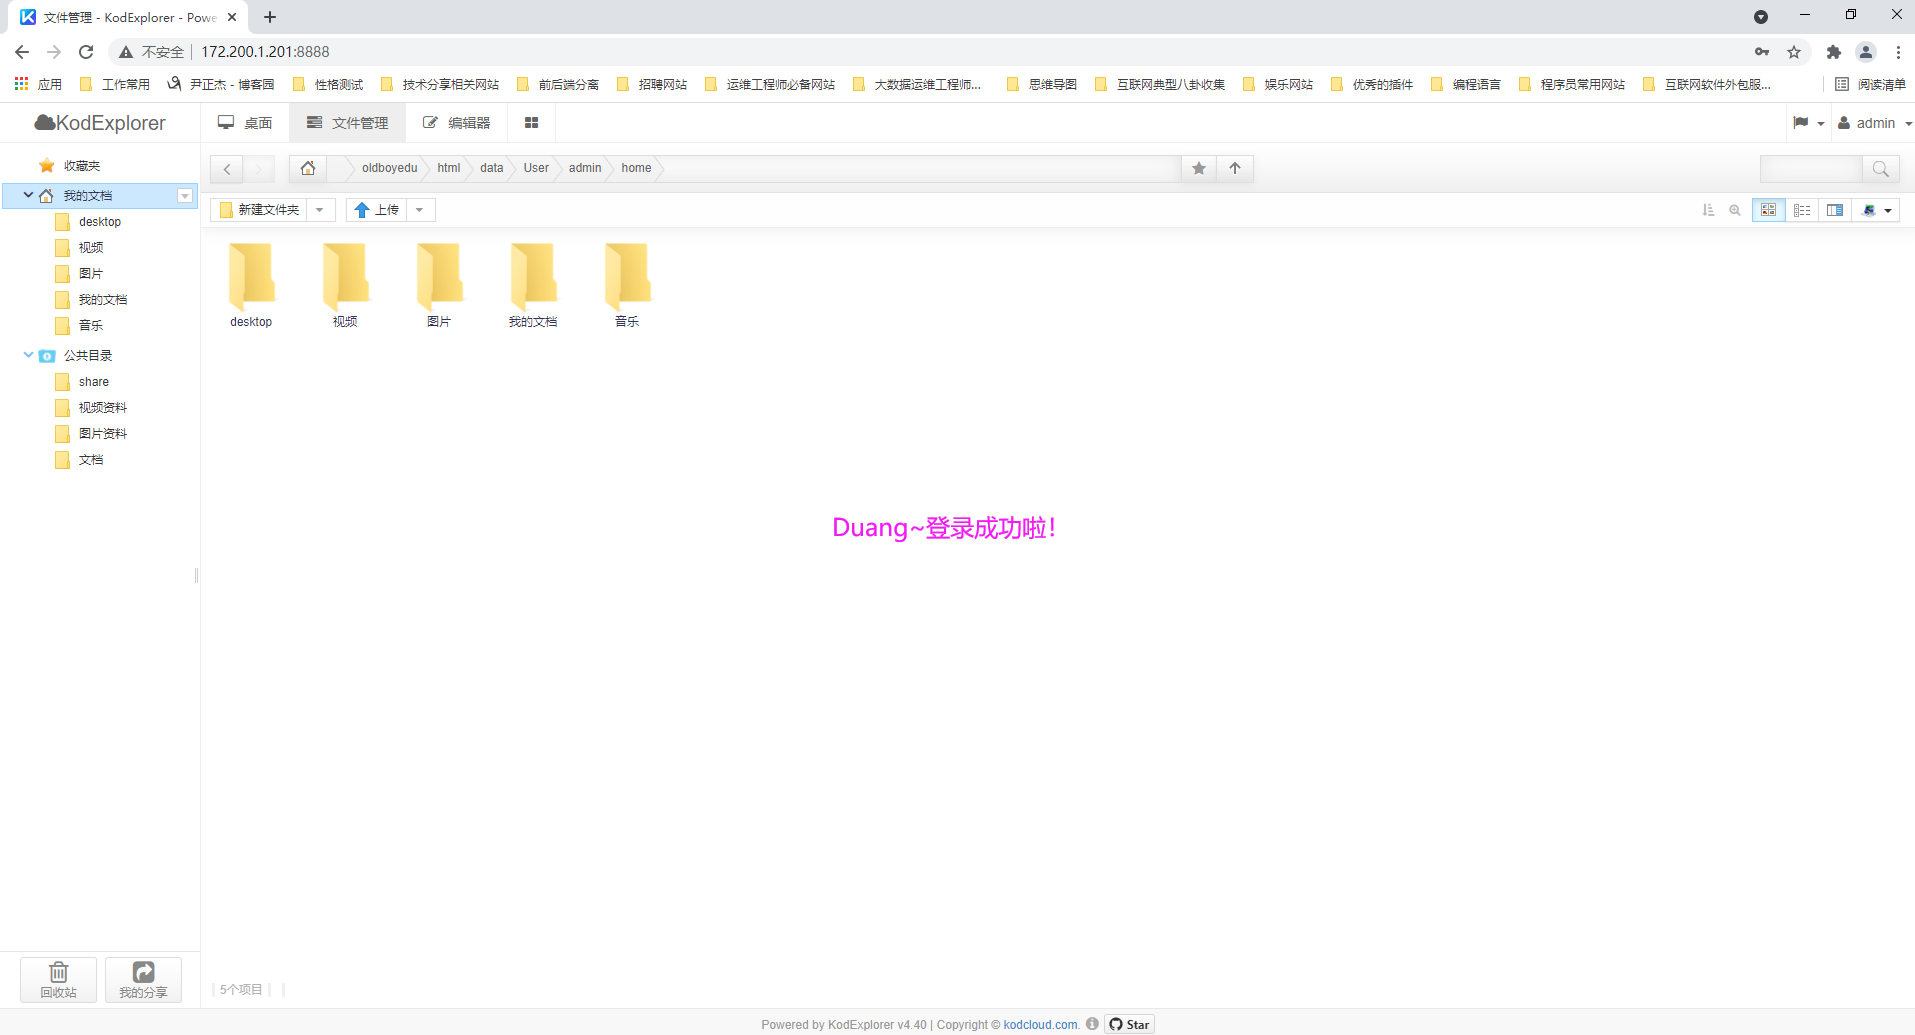Switch to icon grid view
The image size is (1915, 1035).
(1768, 210)
